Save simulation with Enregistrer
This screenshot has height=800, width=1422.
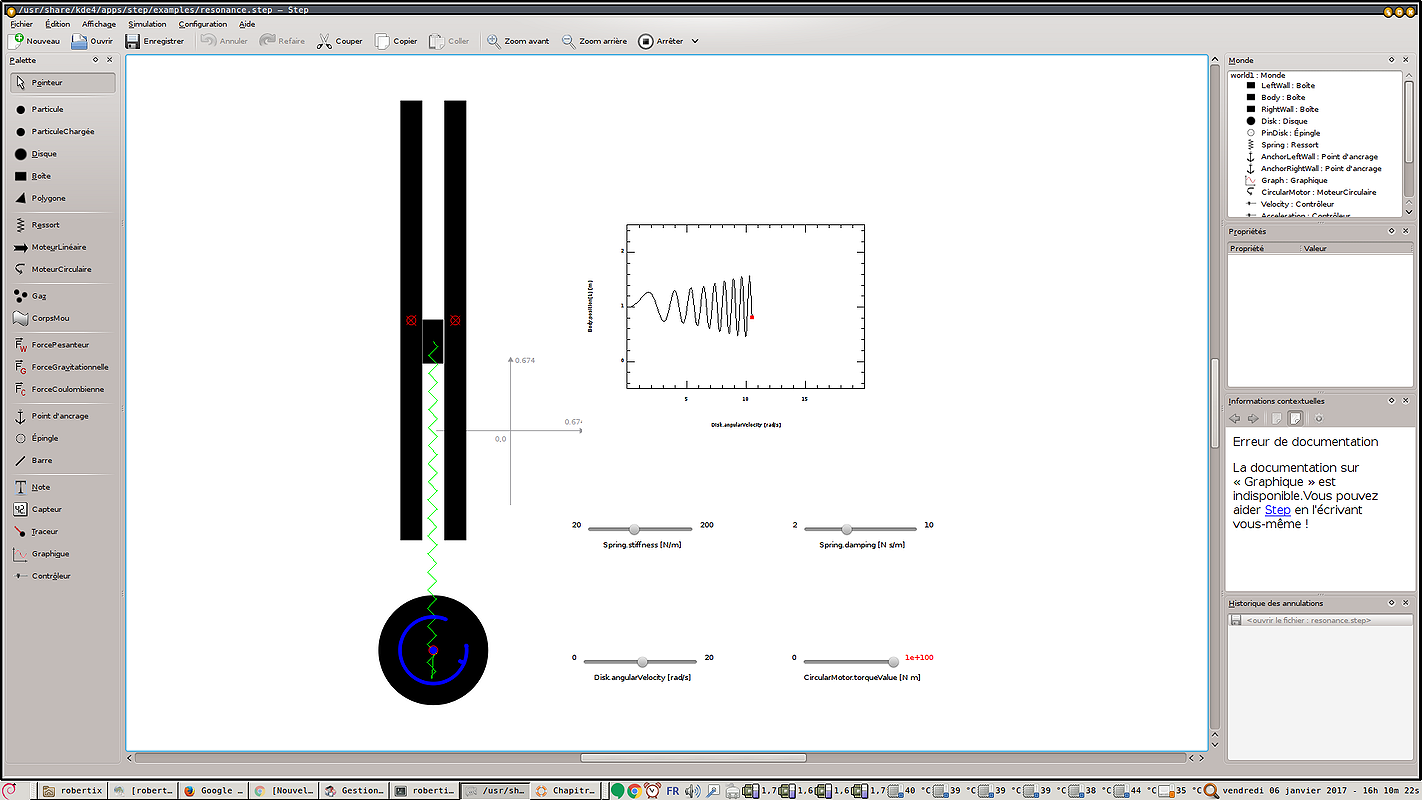[x=155, y=41]
